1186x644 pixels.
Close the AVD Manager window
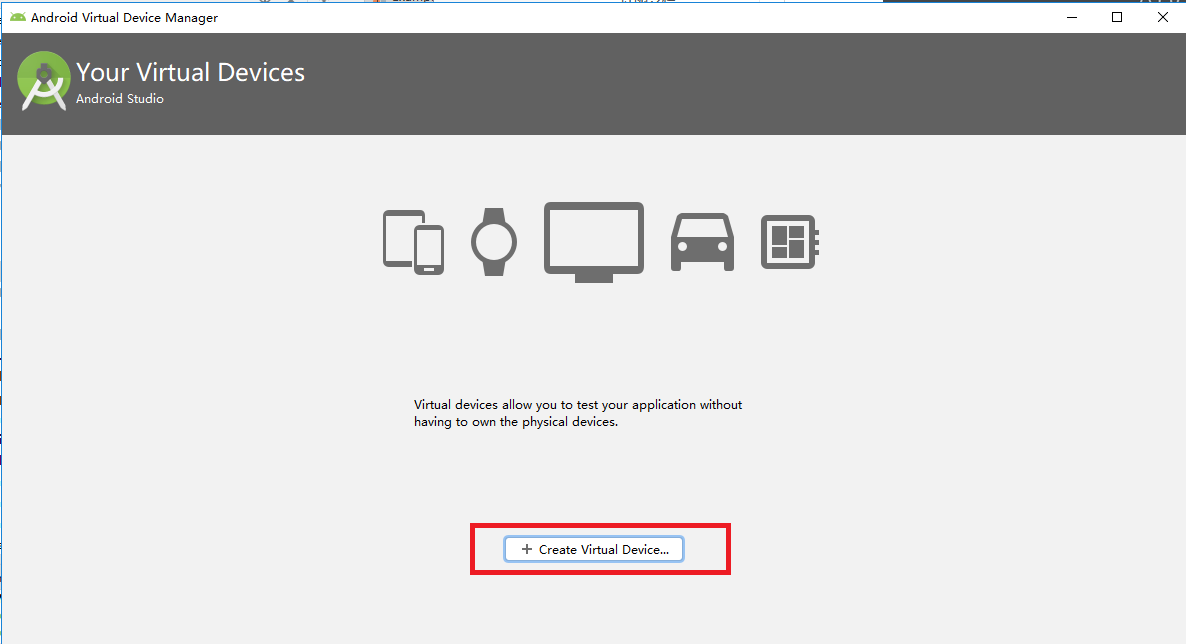1163,17
